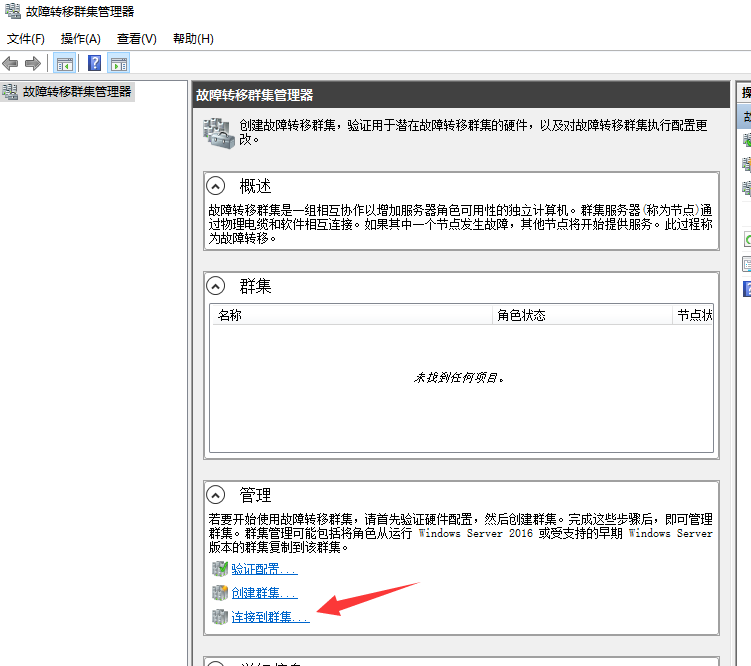Screen dimensions: 751x666
Task: Collapse the 概述 section
Action: [x=215, y=185]
